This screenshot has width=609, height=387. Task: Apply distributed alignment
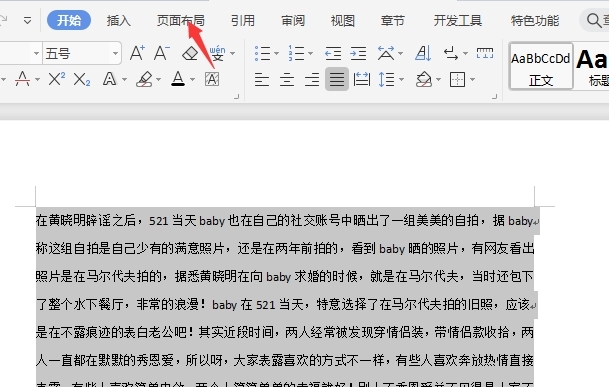pos(362,79)
